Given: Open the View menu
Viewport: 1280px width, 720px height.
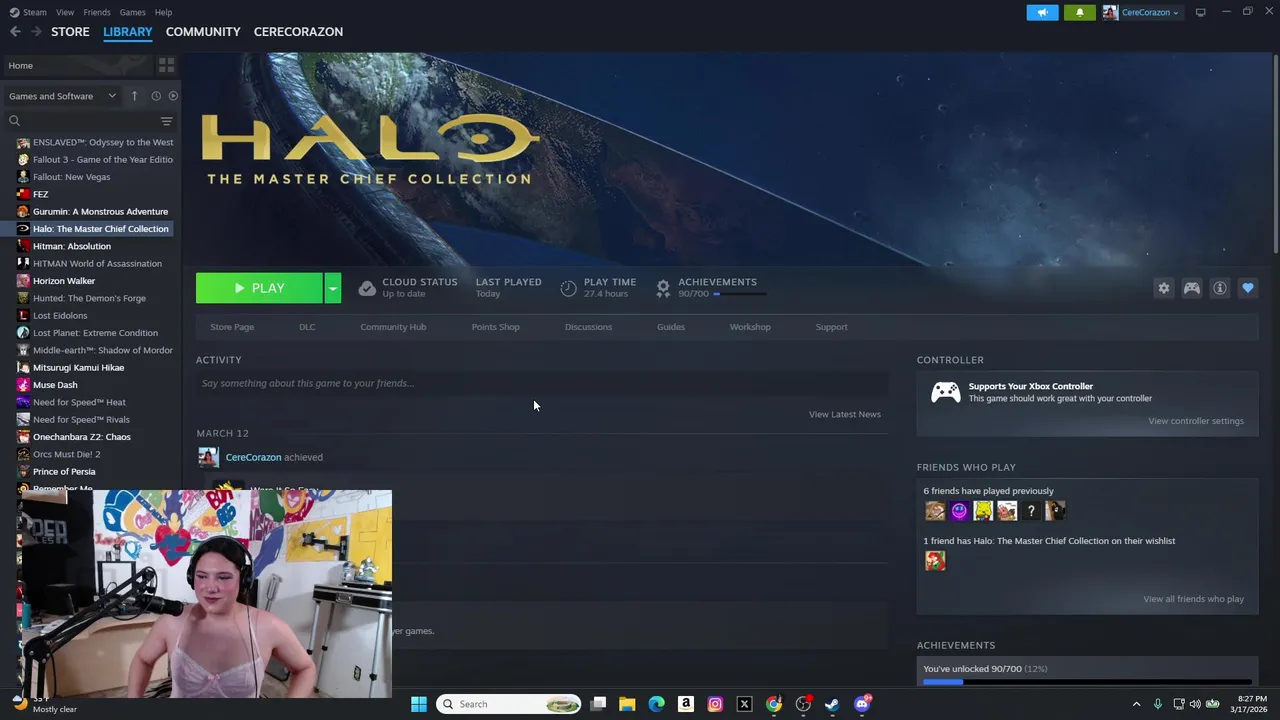Looking at the screenshot, I should [x=65, y=12].
